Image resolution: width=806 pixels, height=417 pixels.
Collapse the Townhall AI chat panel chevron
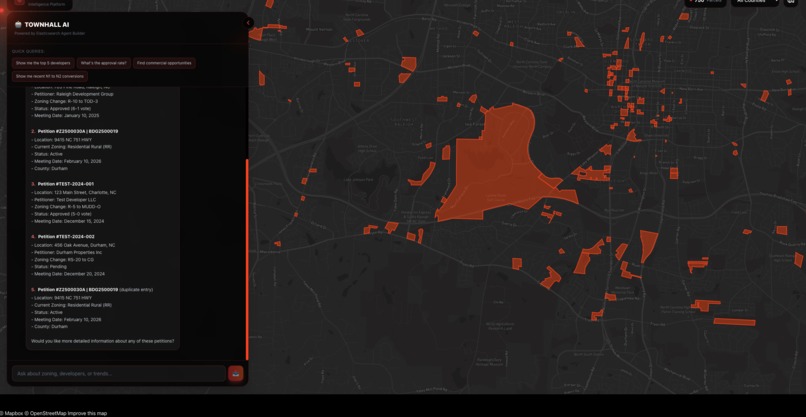point(248,23)
